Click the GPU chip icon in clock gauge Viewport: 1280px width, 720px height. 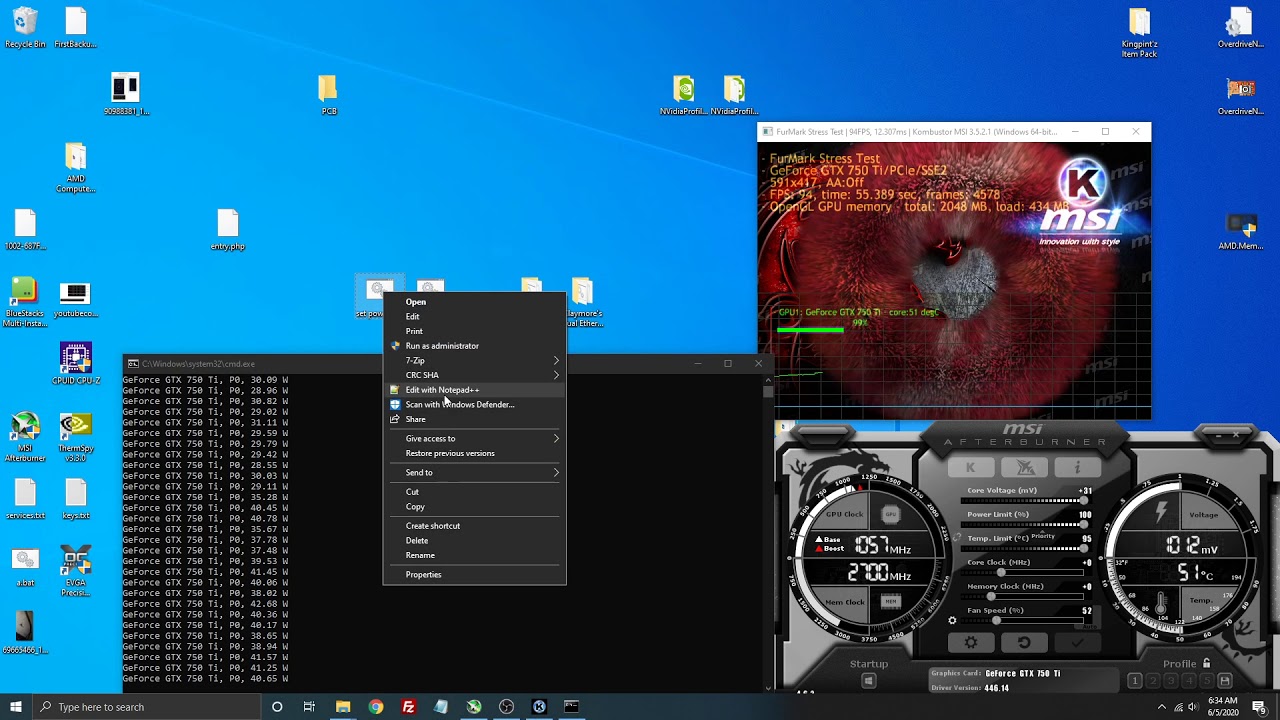(x=891, y=514)
